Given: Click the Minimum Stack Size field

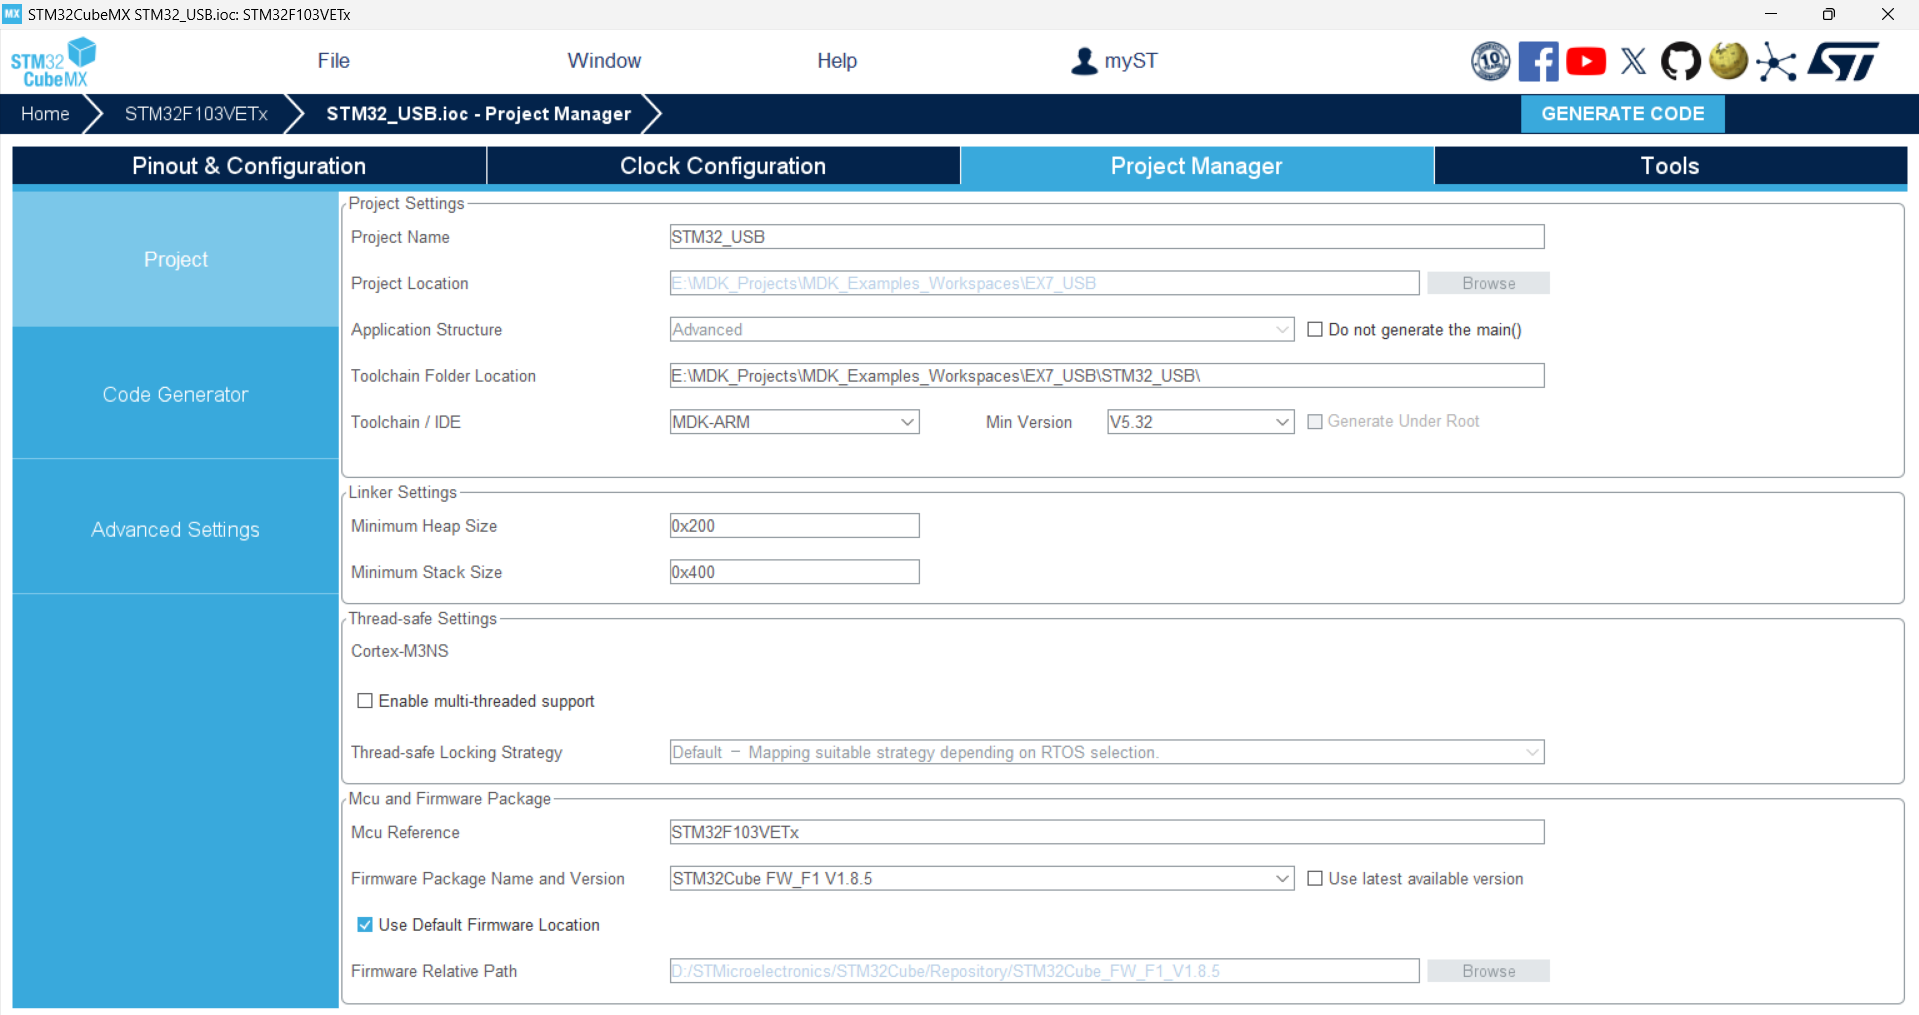Looking at the screenshot, I should (794, 572).
